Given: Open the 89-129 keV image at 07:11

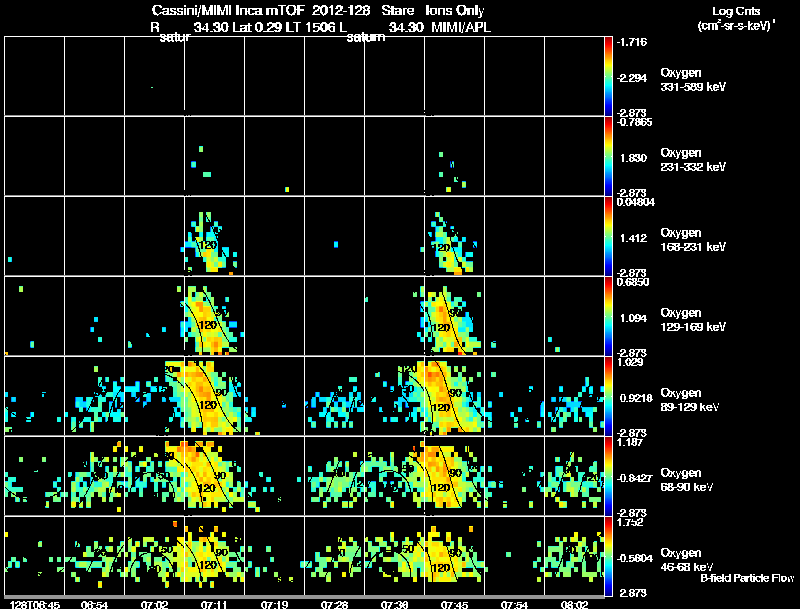Looking at the screenshot, I should 214,396.
